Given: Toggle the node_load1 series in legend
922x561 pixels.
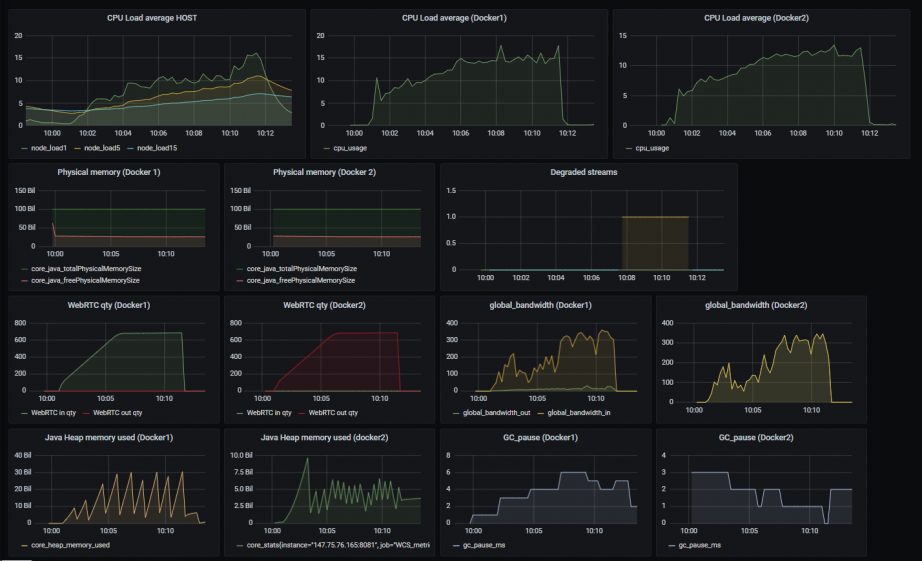Looking at the screenshot, I should [50, 148].
